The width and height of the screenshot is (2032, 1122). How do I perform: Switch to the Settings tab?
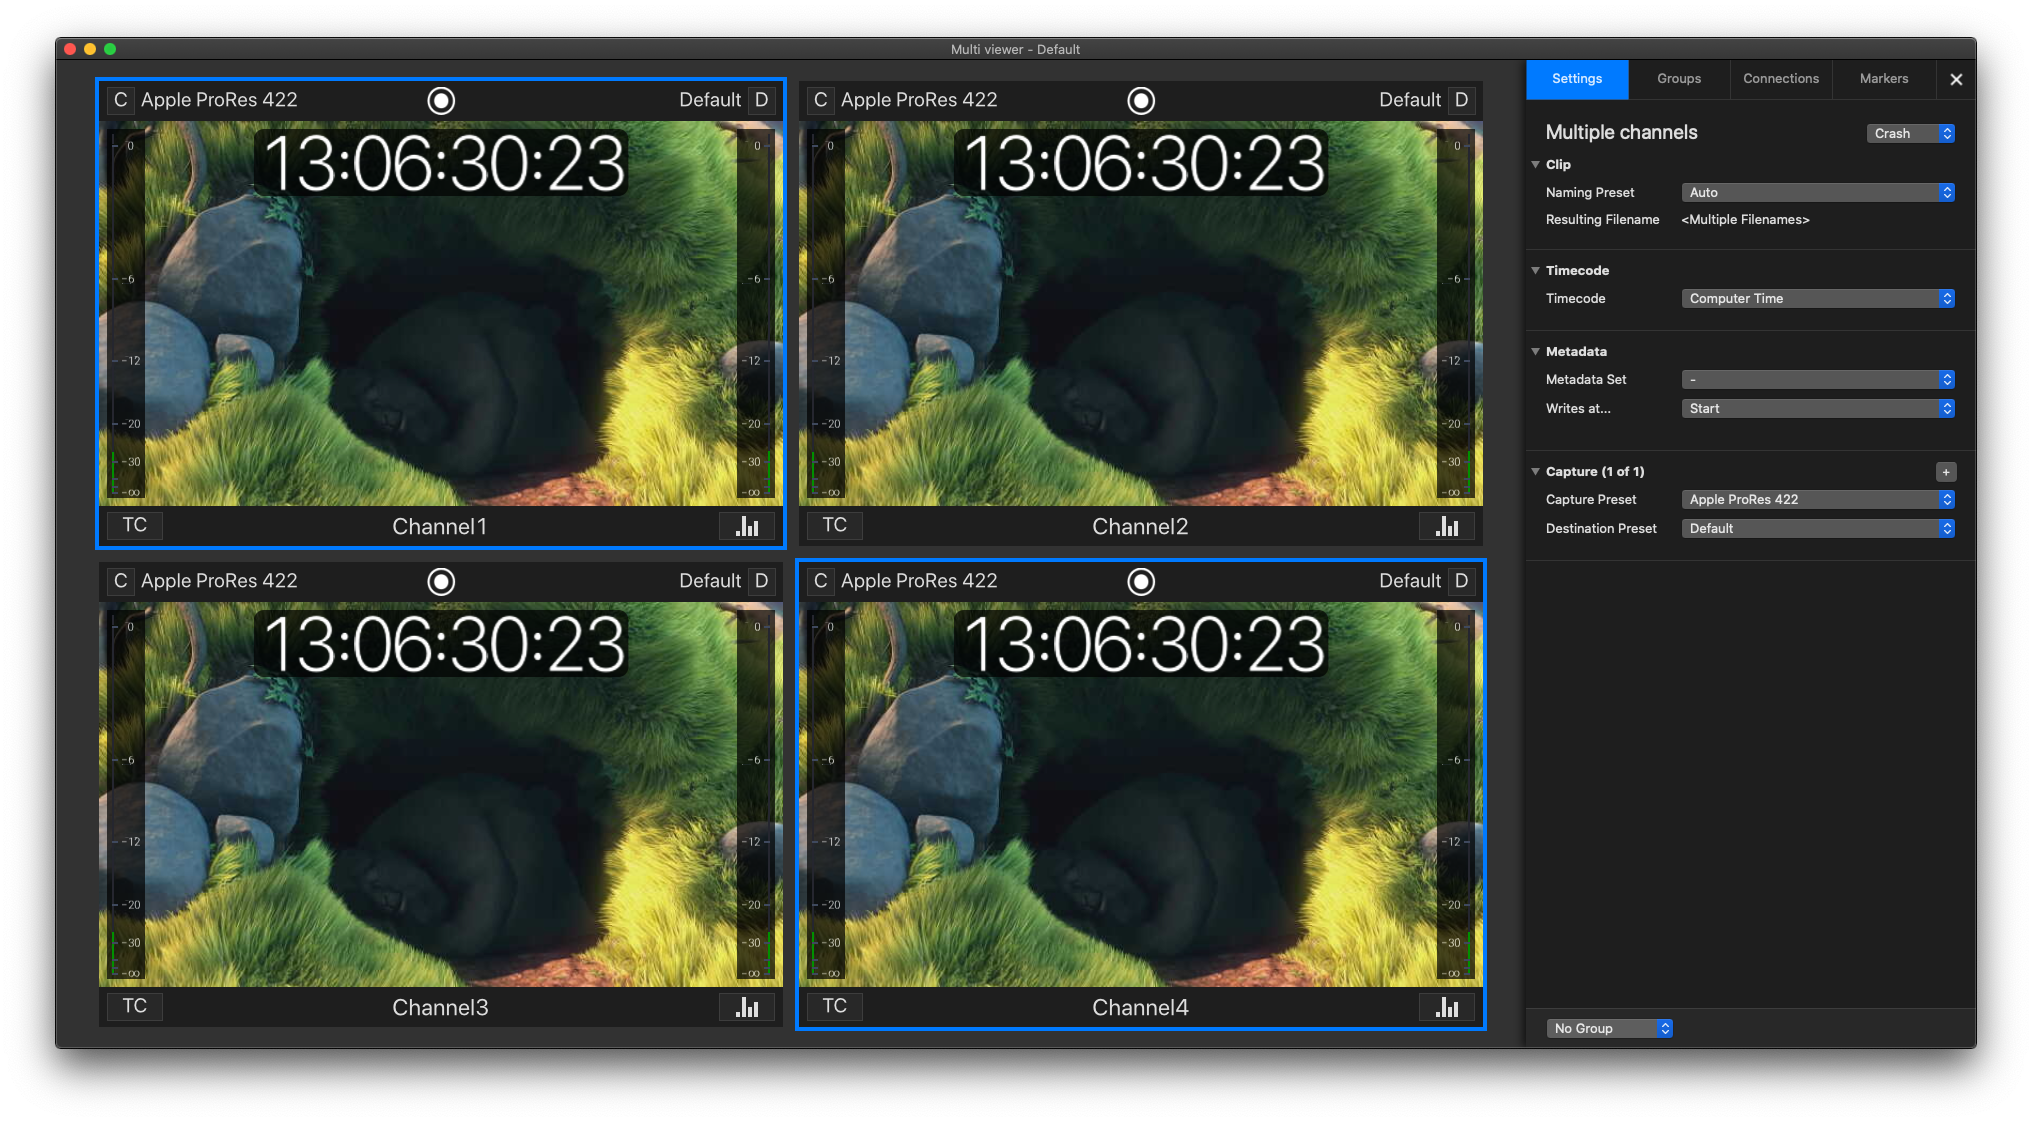click(x=1577, y=79)
